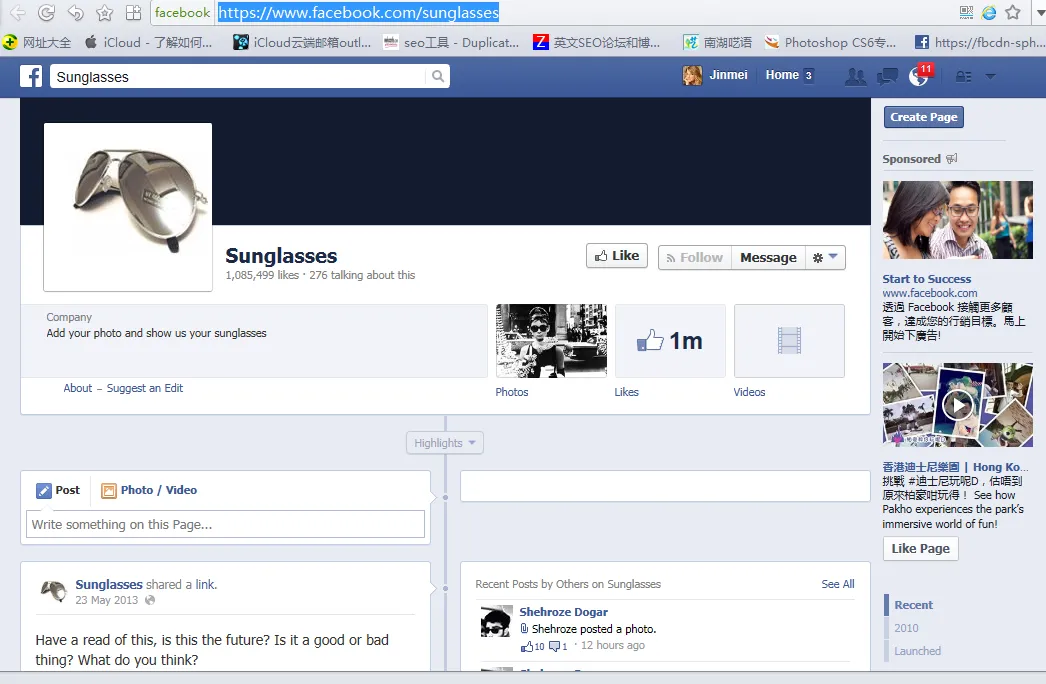Click the browser address bar URL

point(358,13)
